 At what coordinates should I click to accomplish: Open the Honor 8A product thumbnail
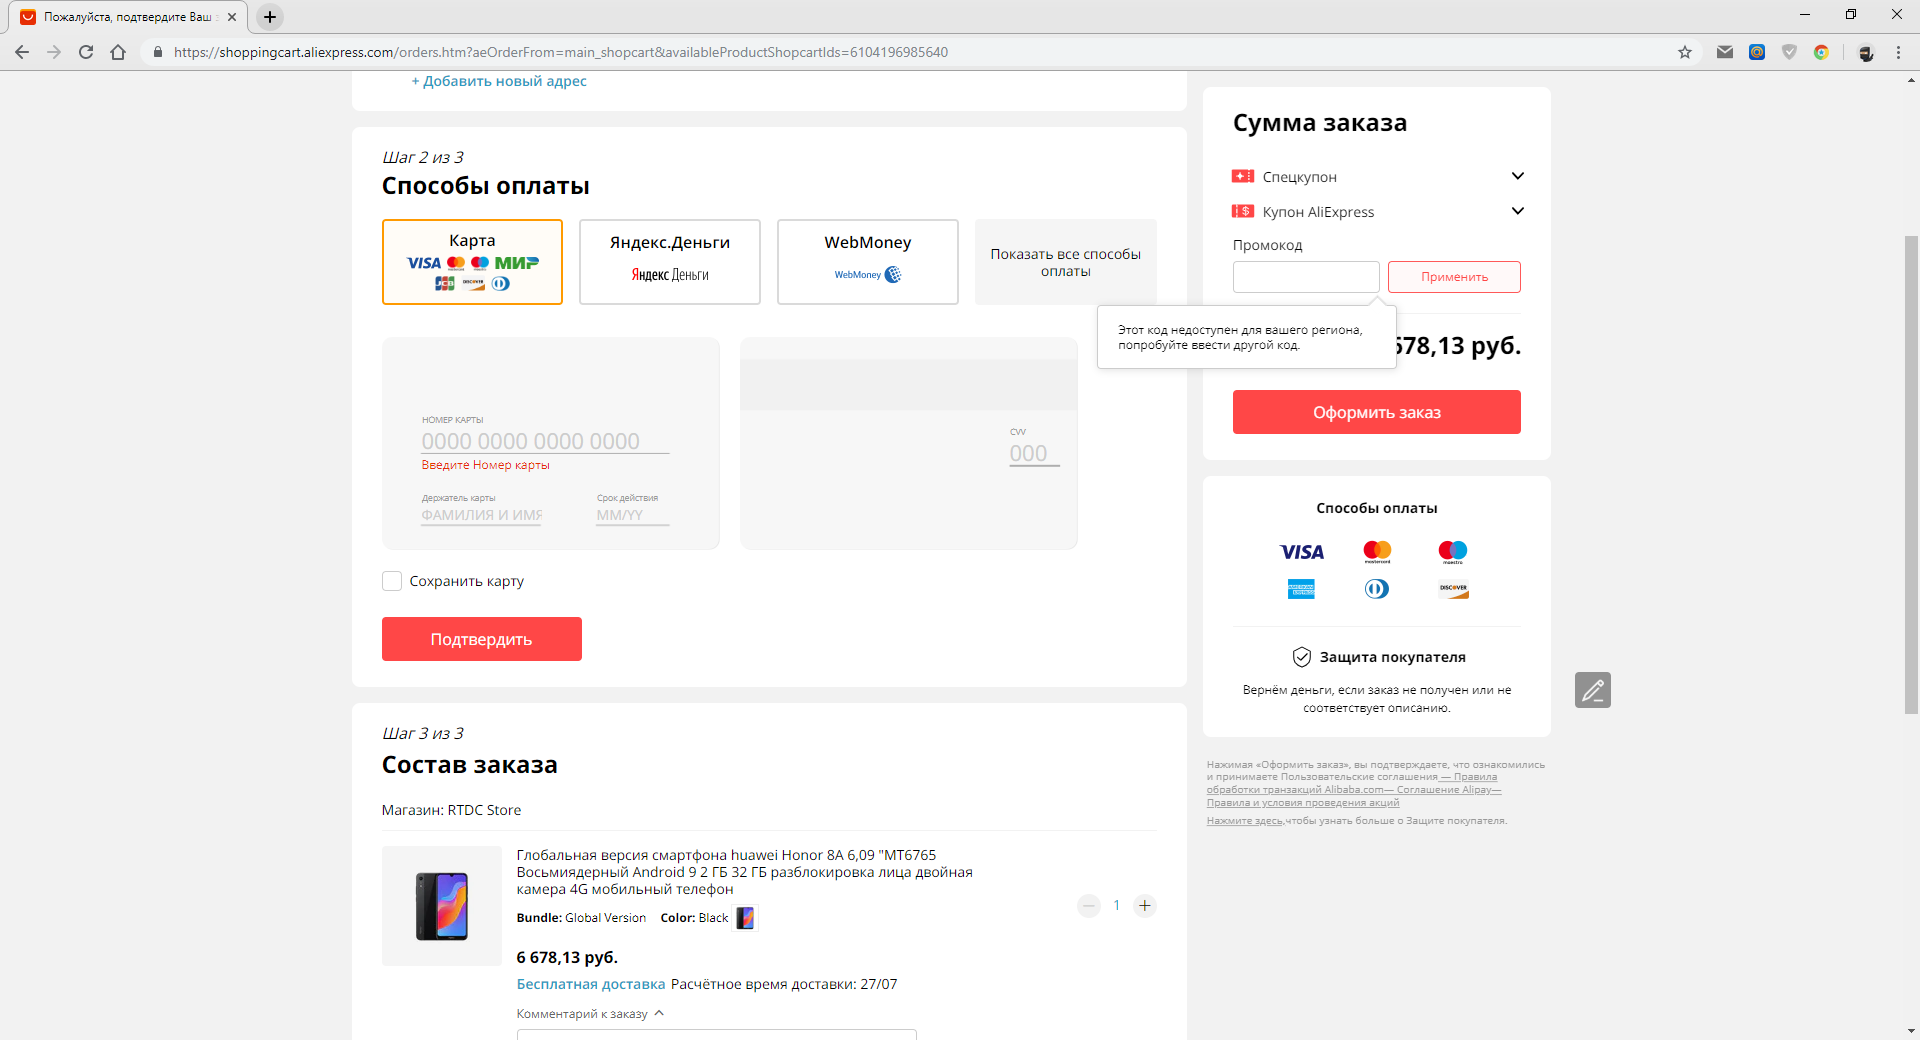tap(442, 906)
